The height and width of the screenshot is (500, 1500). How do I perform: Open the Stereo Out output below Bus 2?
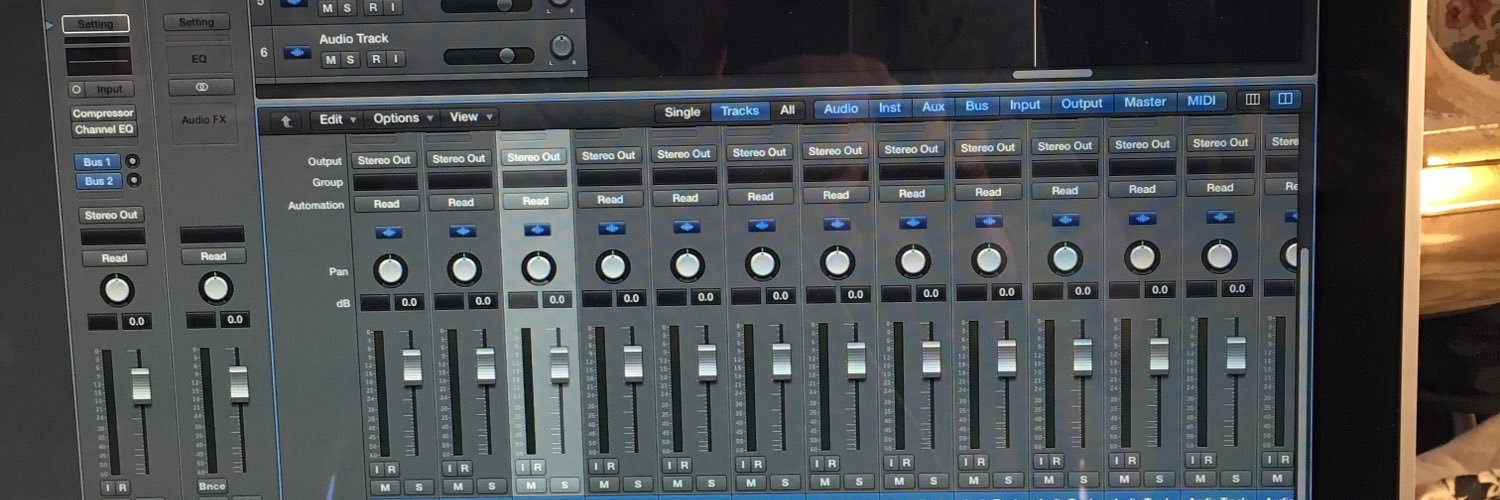[112, 215]
